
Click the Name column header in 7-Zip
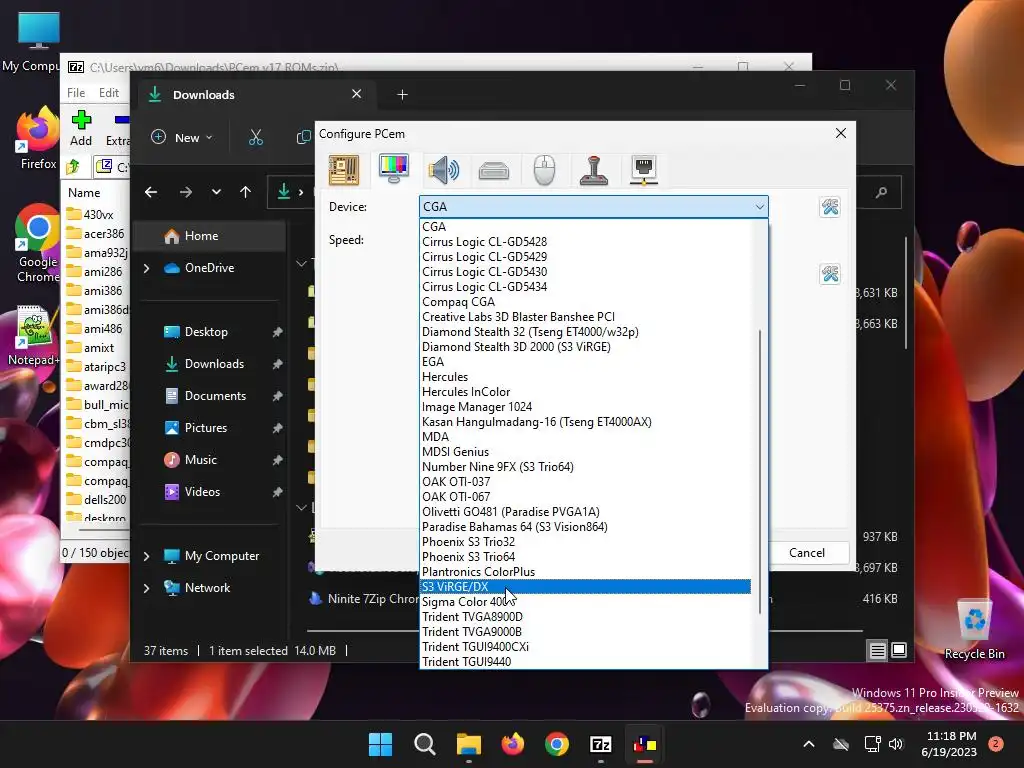(x=84, y=193)
